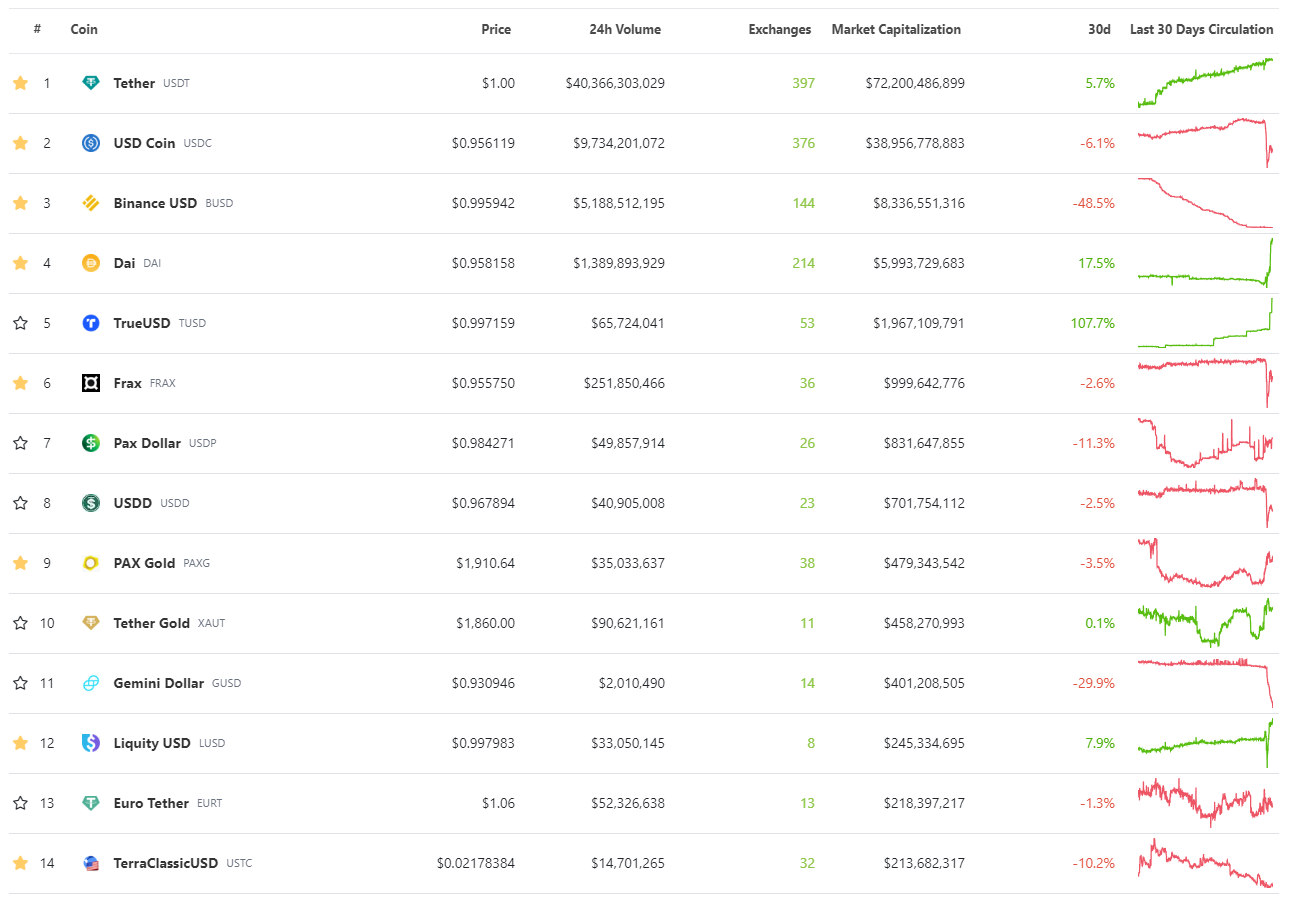Add TrueUSD to favorites with star
This screenshot has width=1290, height=897.
[20, 323]
